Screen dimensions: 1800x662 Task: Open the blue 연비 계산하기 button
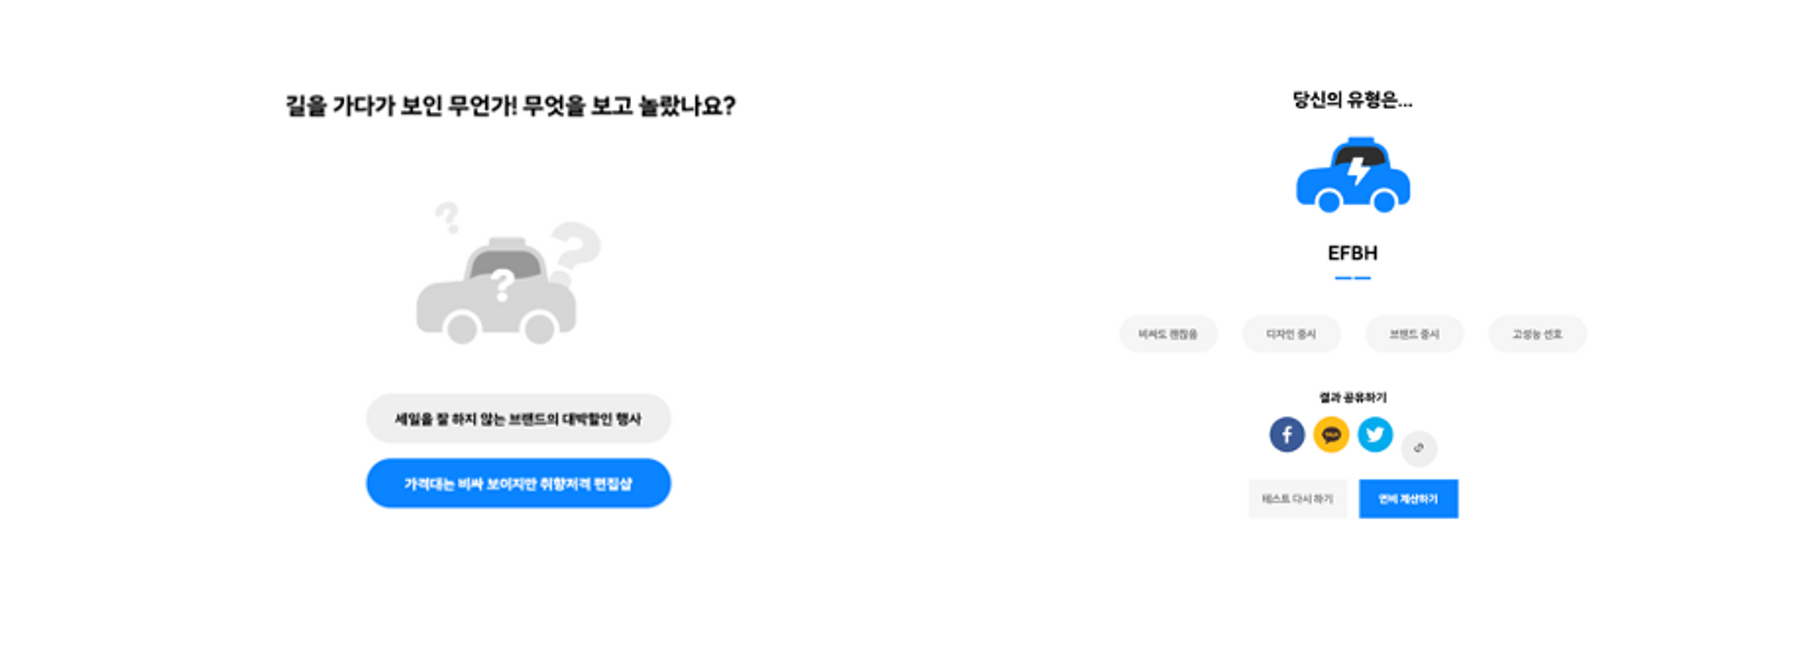coord(1408,499)
